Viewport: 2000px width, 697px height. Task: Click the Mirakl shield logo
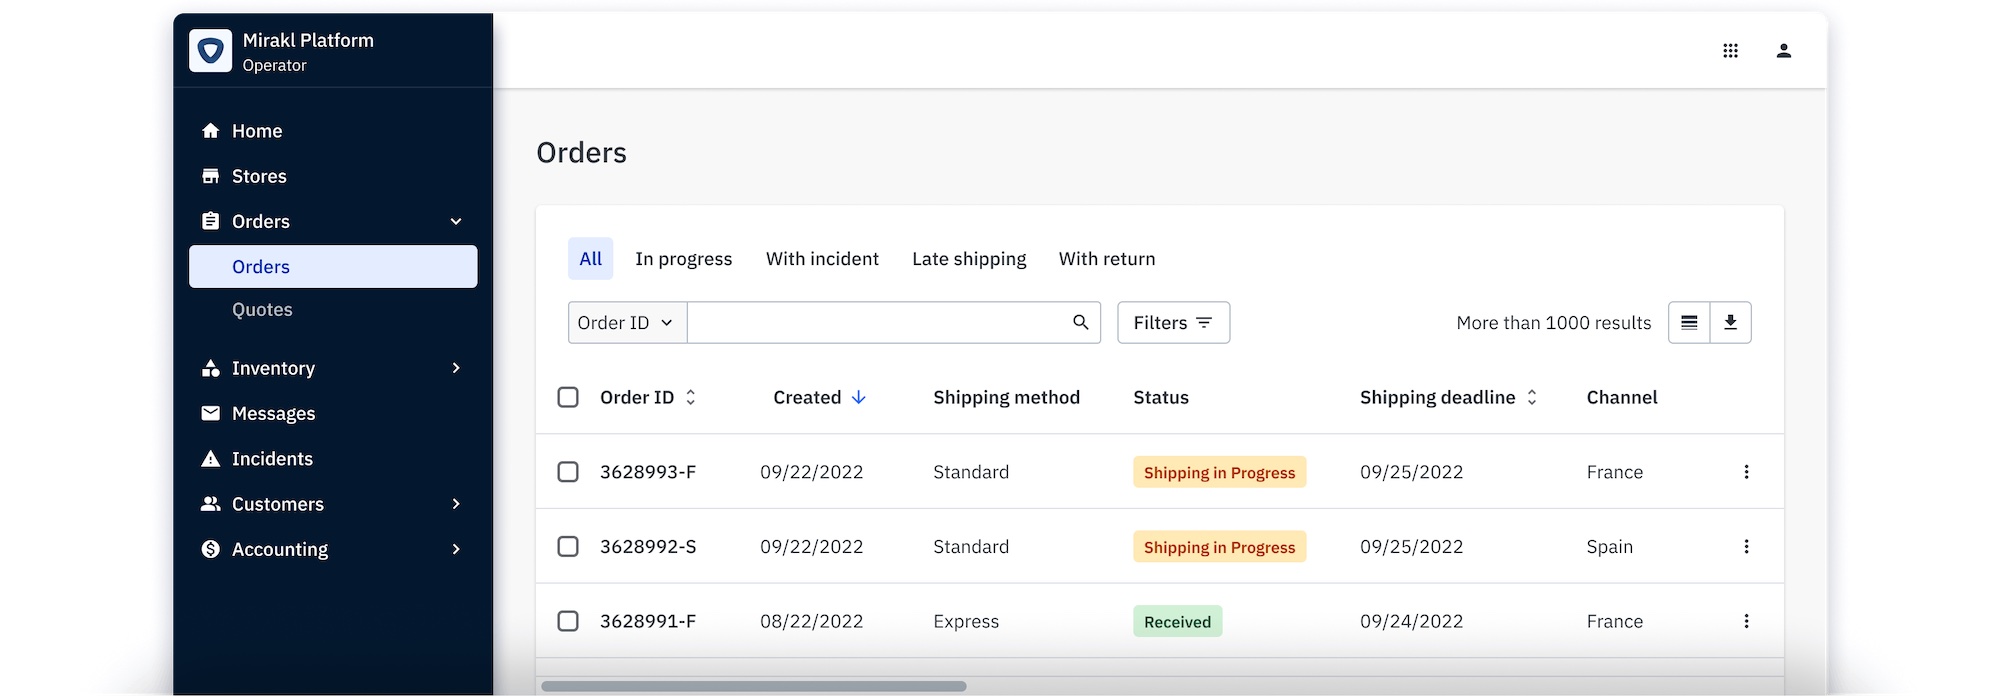(x=210, y=51)
